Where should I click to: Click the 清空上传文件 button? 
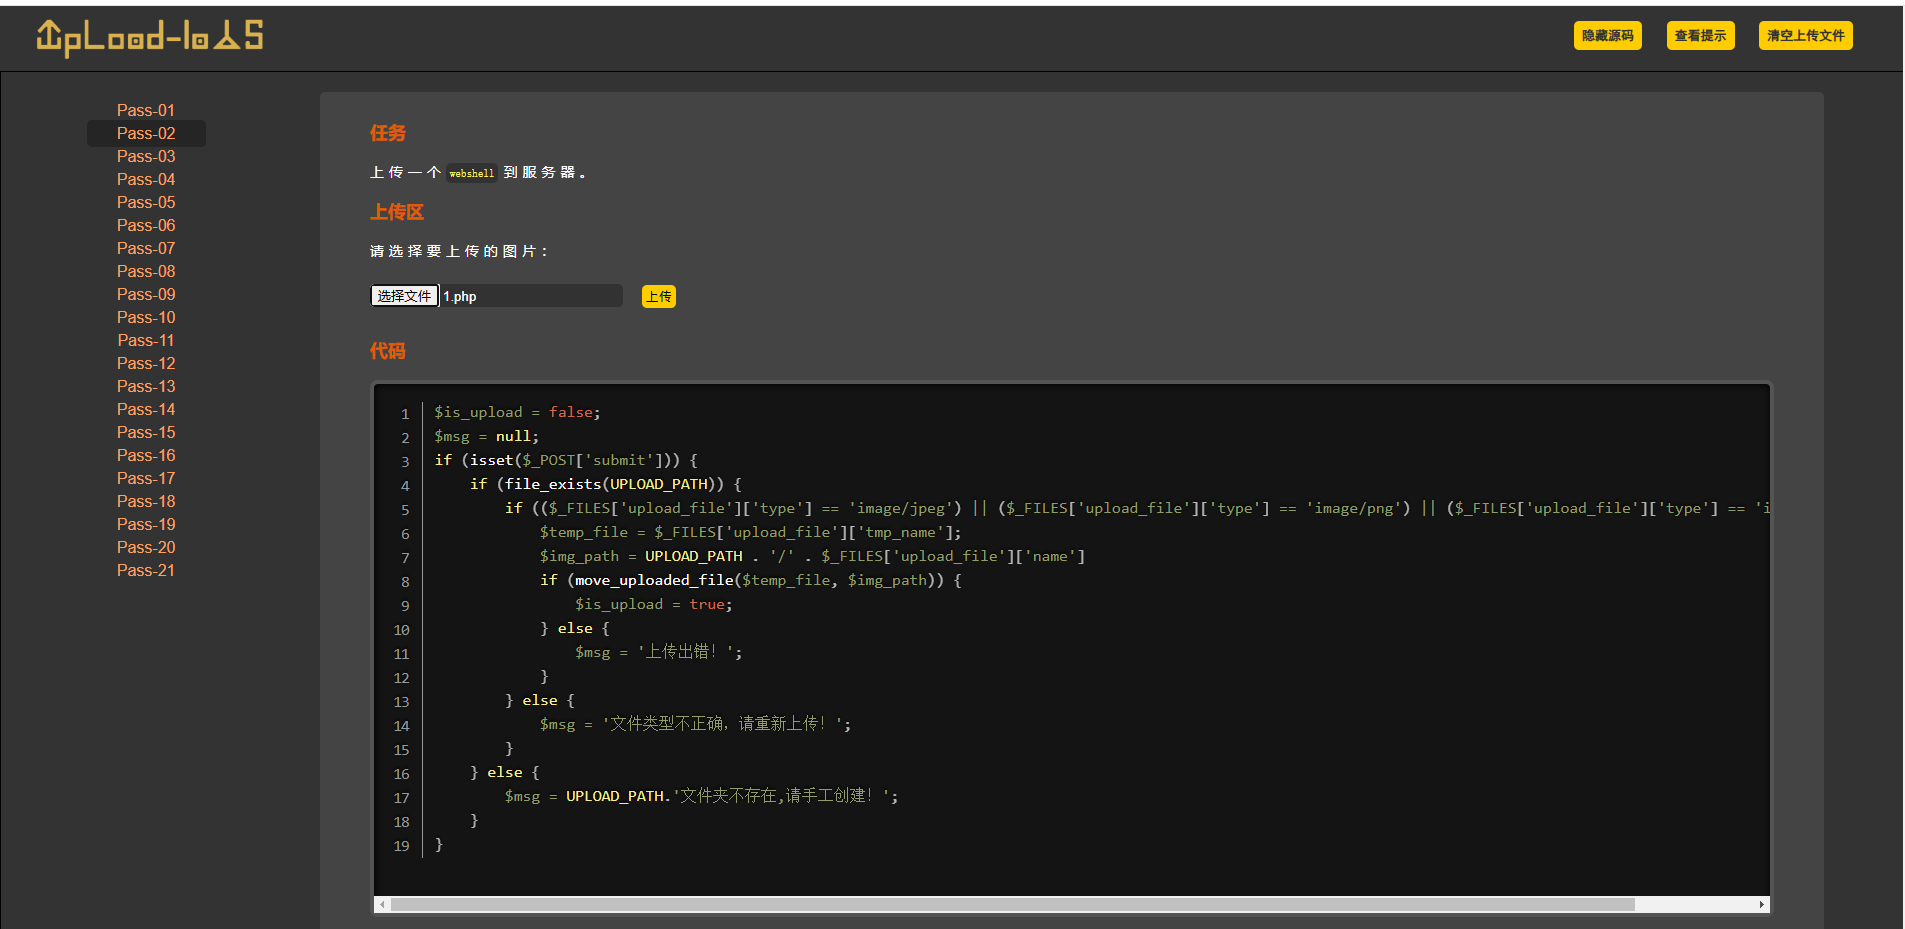point(1805,36)
